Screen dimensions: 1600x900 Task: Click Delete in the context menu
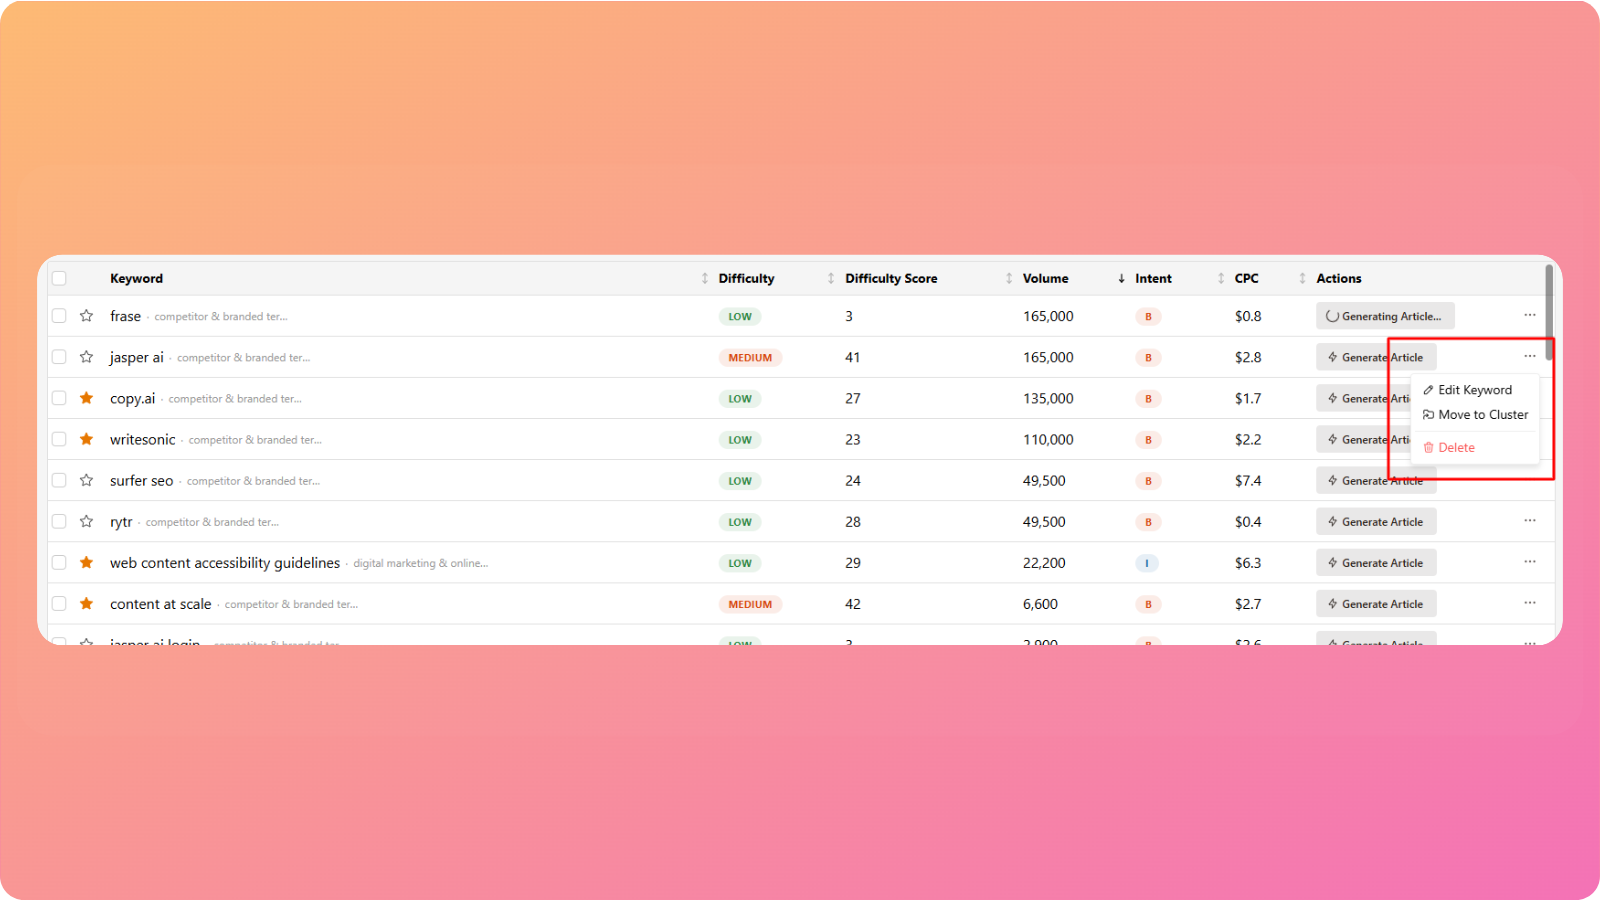tap(1456, 448)
